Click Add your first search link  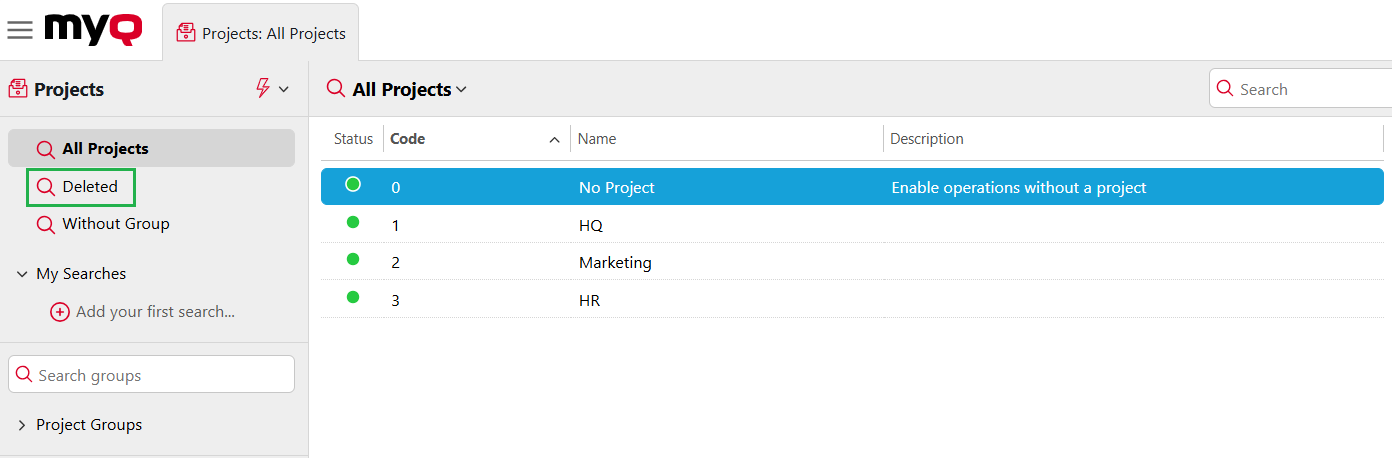click(x=155, y=312)
